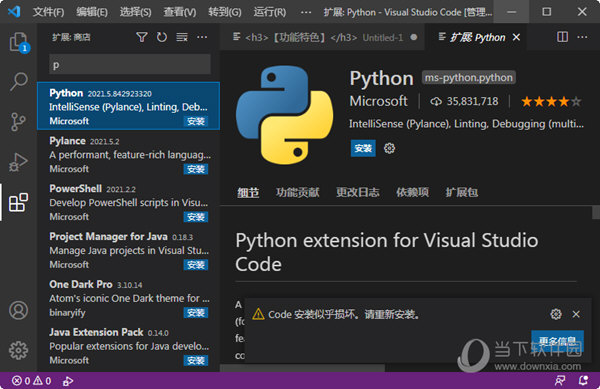
Task: Open extensions panel more actions menu
Action: (202, 37)
